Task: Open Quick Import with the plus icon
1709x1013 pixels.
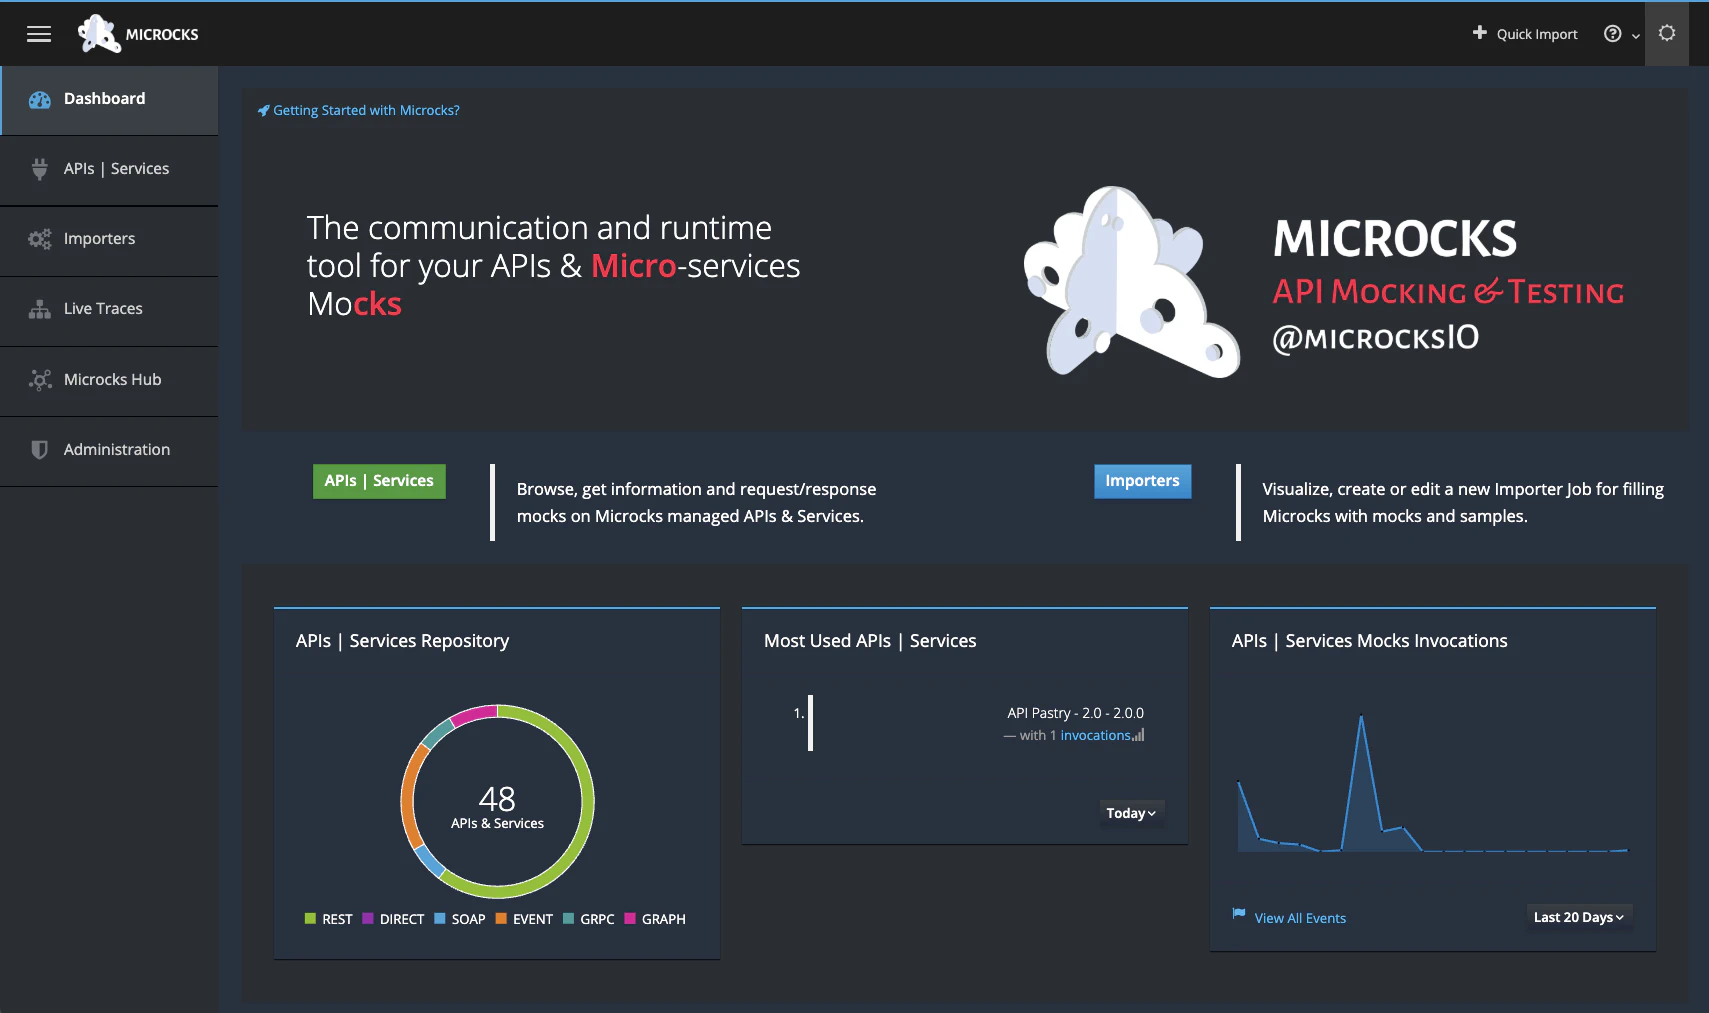Action: [1478, 33]
